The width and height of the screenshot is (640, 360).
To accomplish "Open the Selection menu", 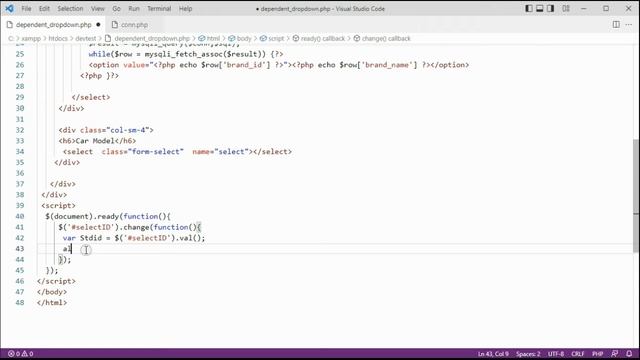I will click(70, 9).
